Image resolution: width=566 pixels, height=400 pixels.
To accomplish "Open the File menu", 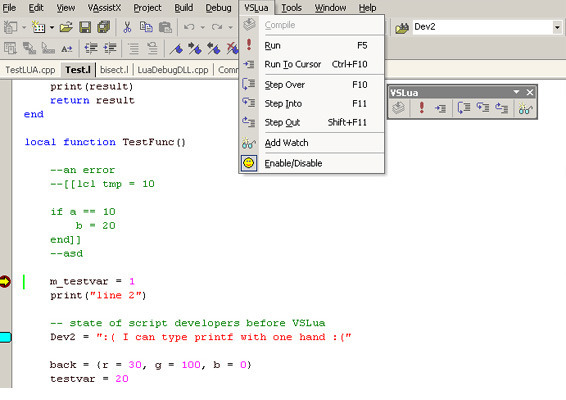I will 9,8.
